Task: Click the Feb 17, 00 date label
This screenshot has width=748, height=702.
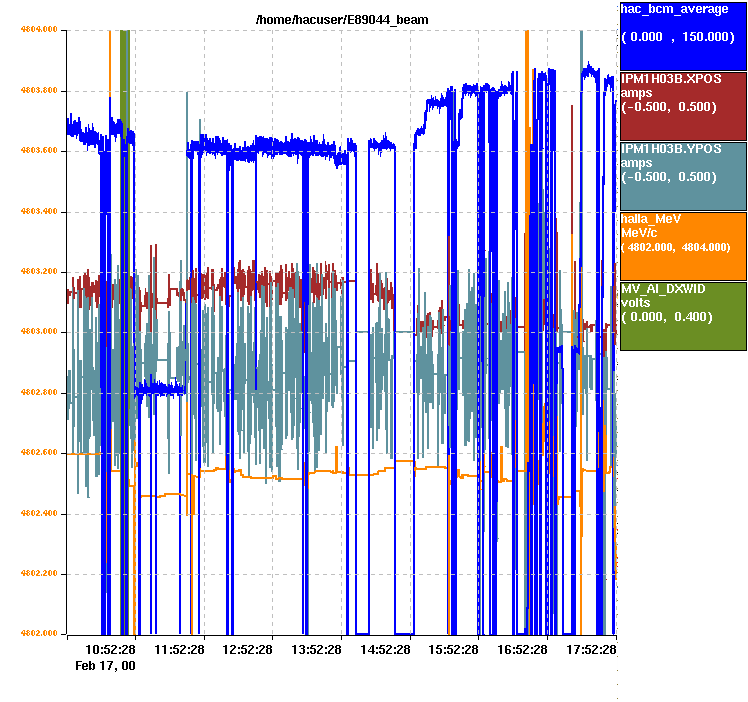Action: 105,665
